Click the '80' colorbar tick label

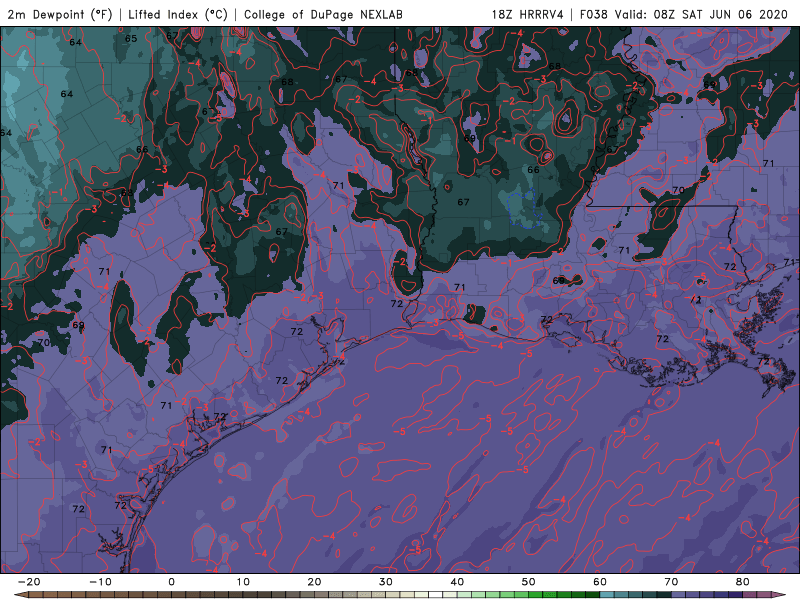pyautogui.click(x=743, y=582)
